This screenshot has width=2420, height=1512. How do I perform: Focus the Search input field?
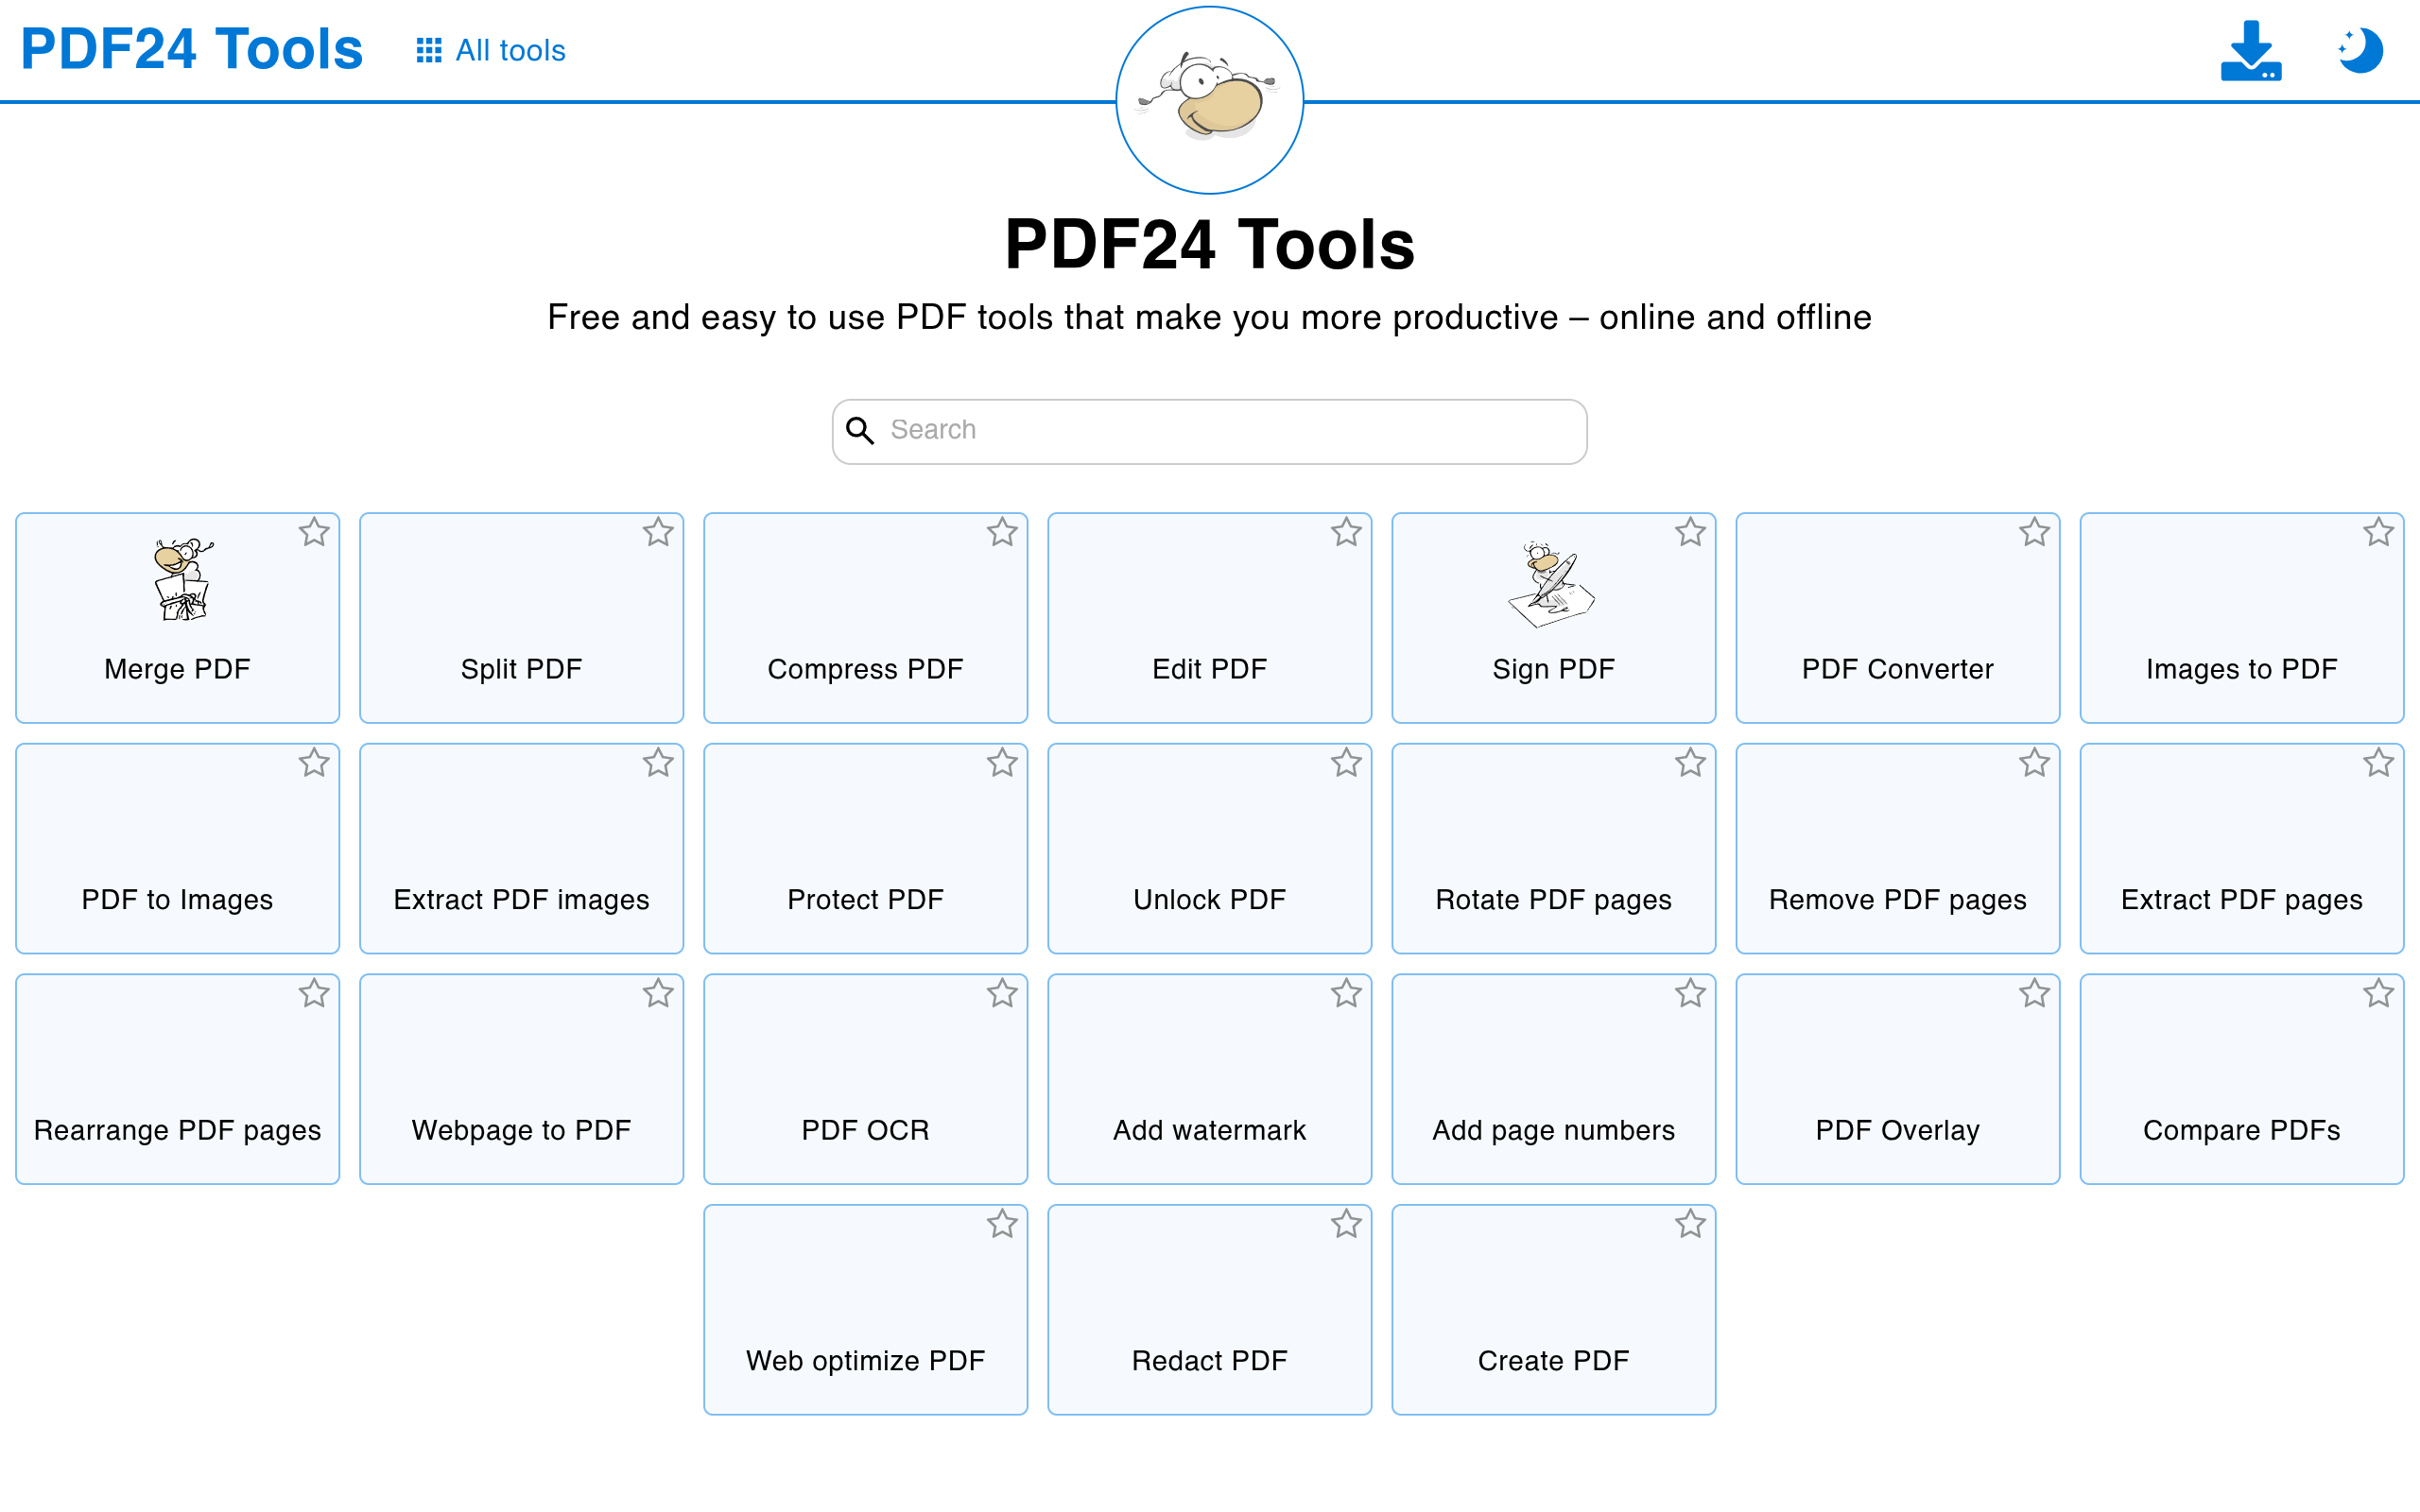pos(1210,431)
